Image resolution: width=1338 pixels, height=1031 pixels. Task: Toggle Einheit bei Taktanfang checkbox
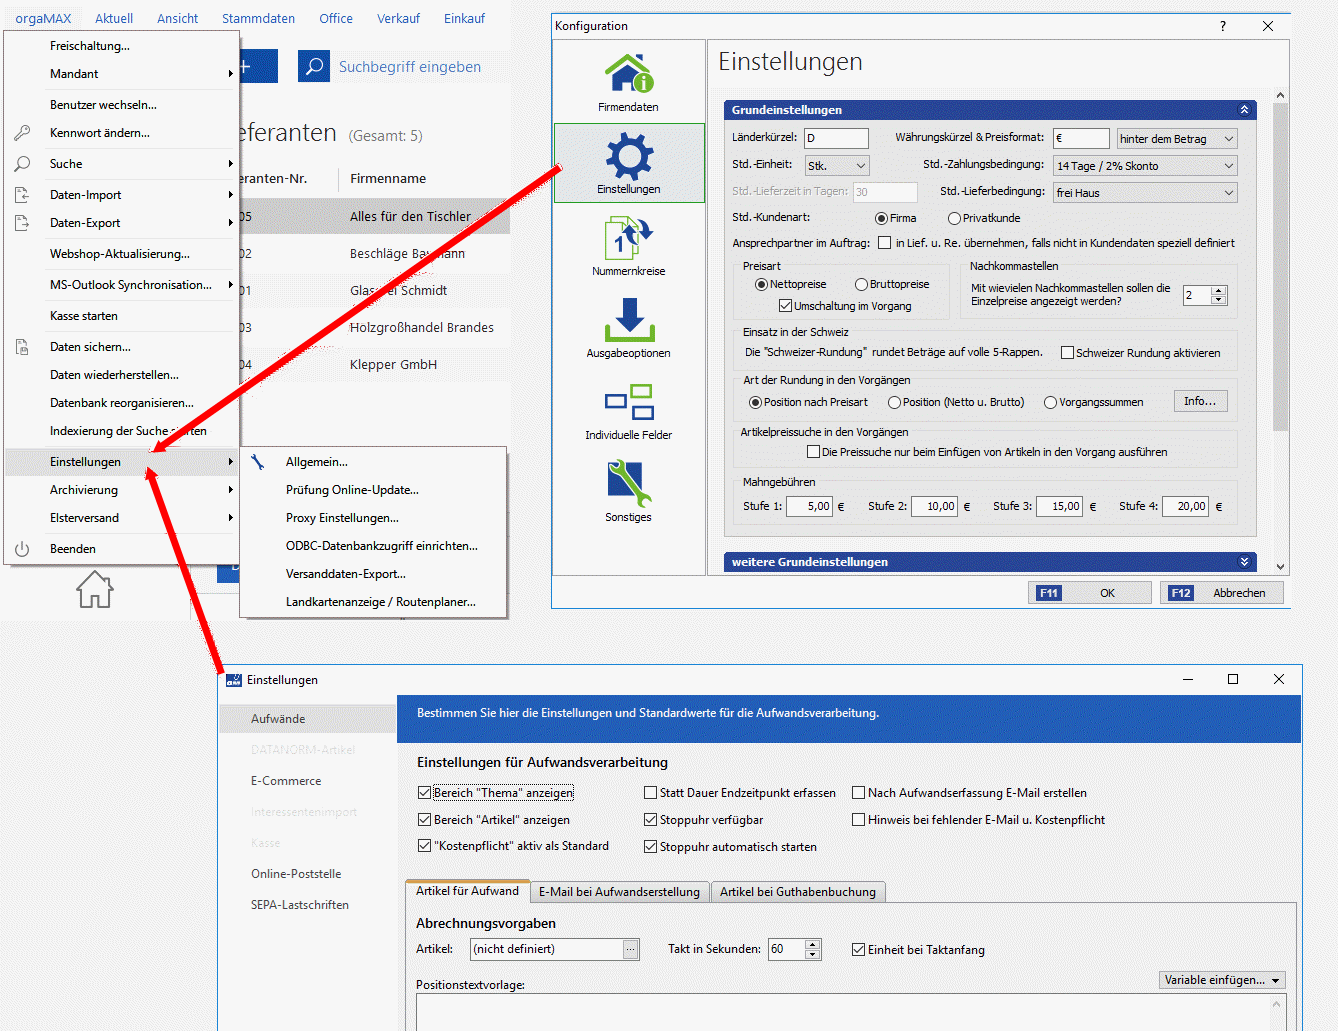point(858,950)
